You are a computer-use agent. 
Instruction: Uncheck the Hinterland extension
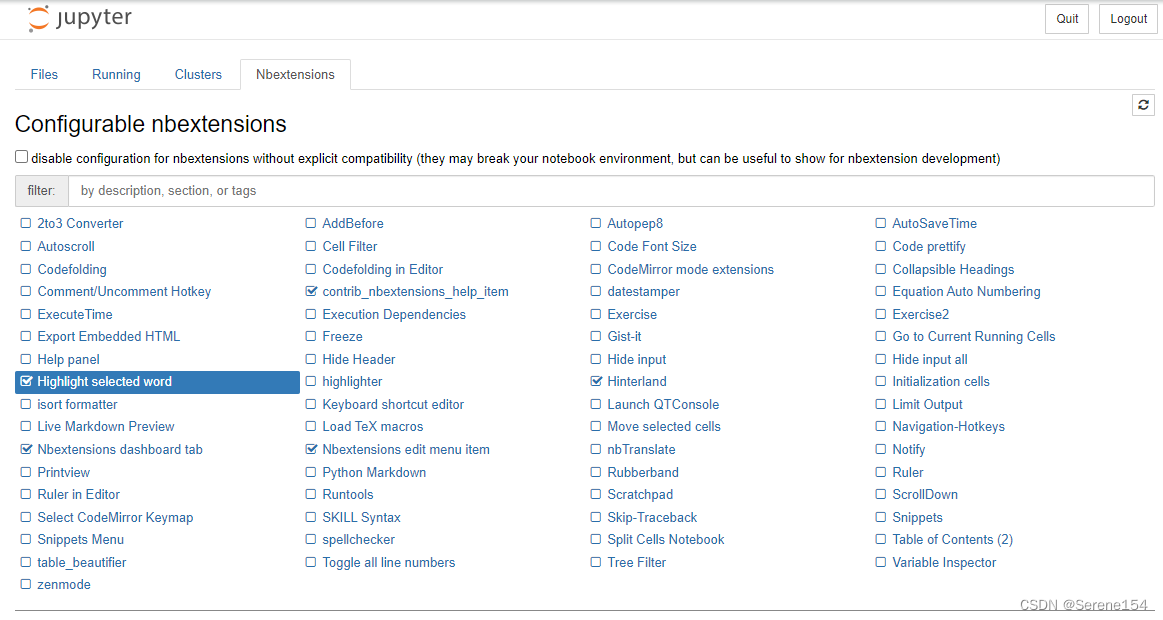tap(597, 382)
